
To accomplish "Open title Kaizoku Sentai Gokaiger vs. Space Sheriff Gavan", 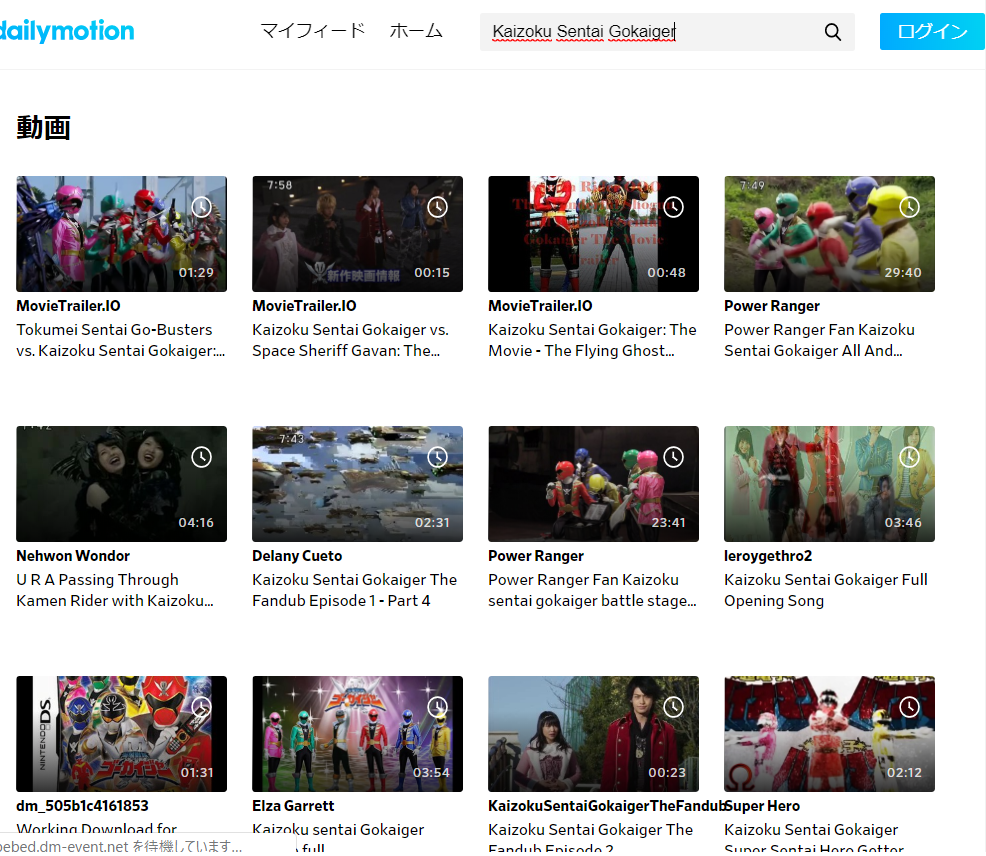I will coord(350,340).
